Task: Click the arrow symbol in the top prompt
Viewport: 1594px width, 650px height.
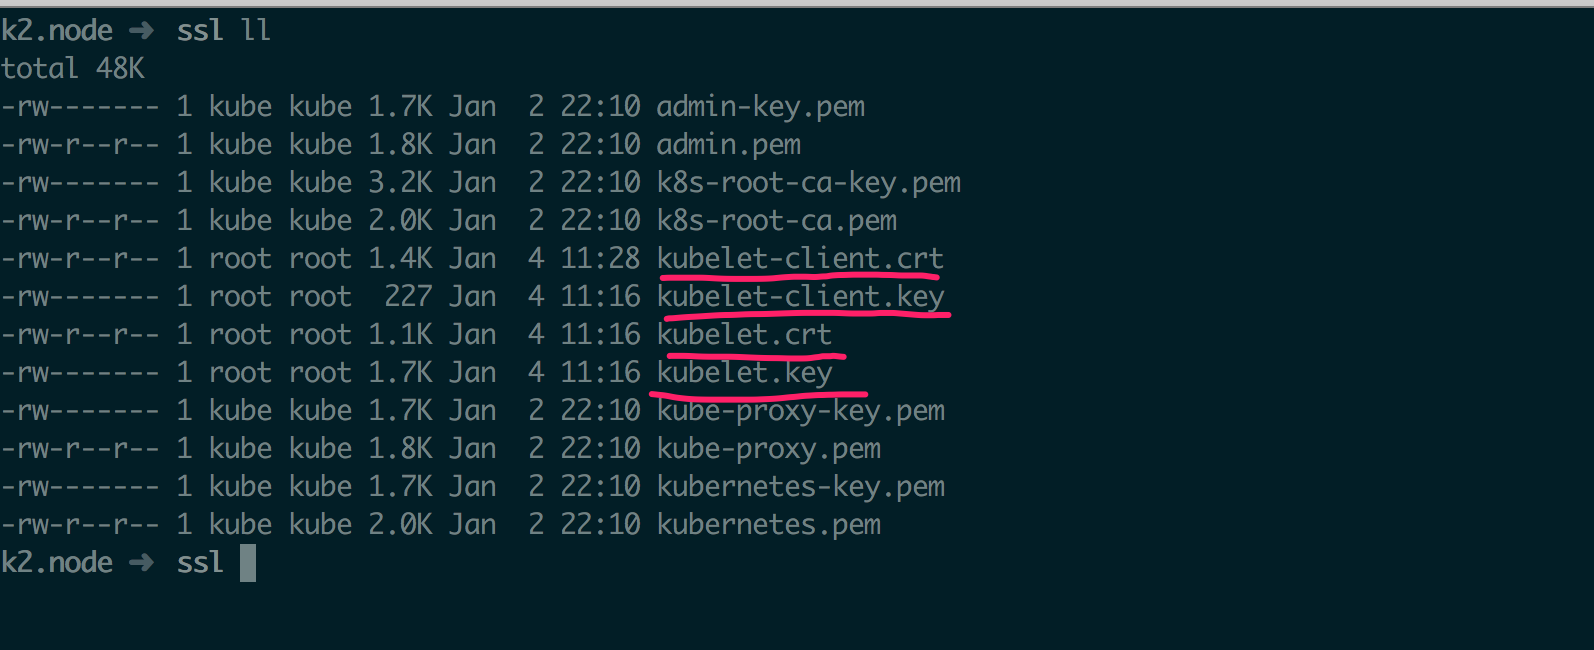Action: 142,31
